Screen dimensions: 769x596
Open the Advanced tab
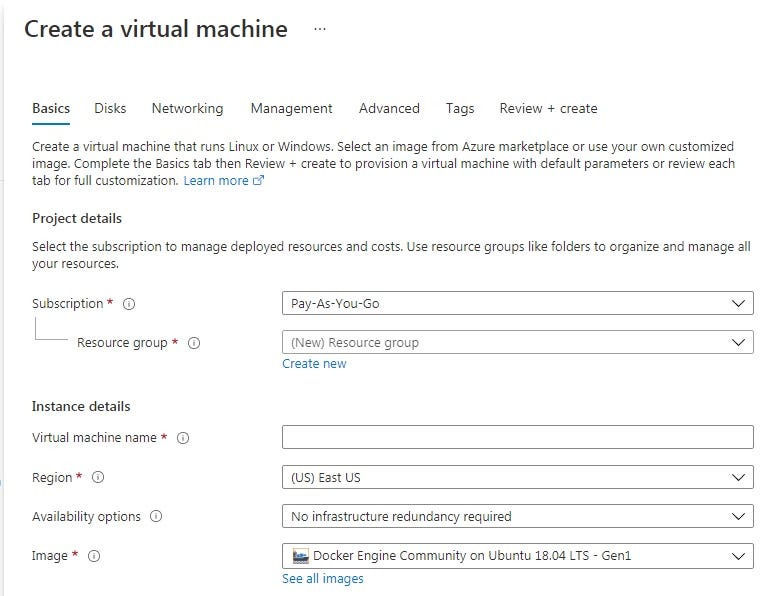(x=389, y=108)
